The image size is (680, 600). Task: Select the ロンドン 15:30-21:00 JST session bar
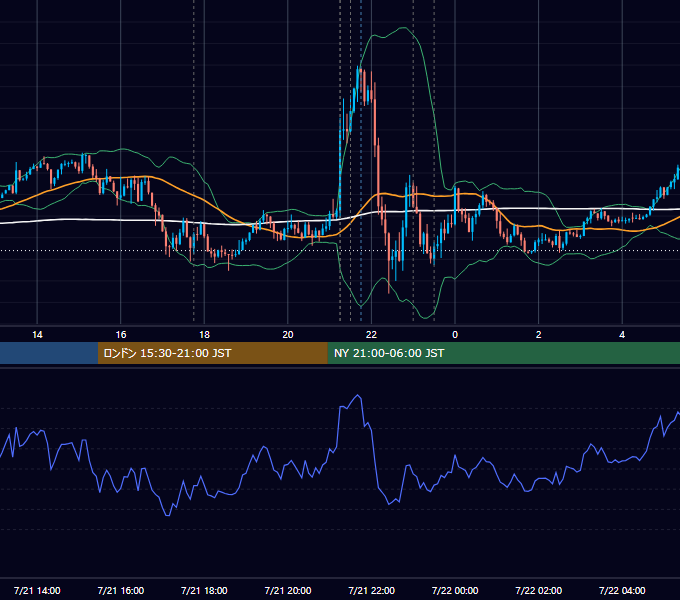pyautogui.click(x=212, y=353)
